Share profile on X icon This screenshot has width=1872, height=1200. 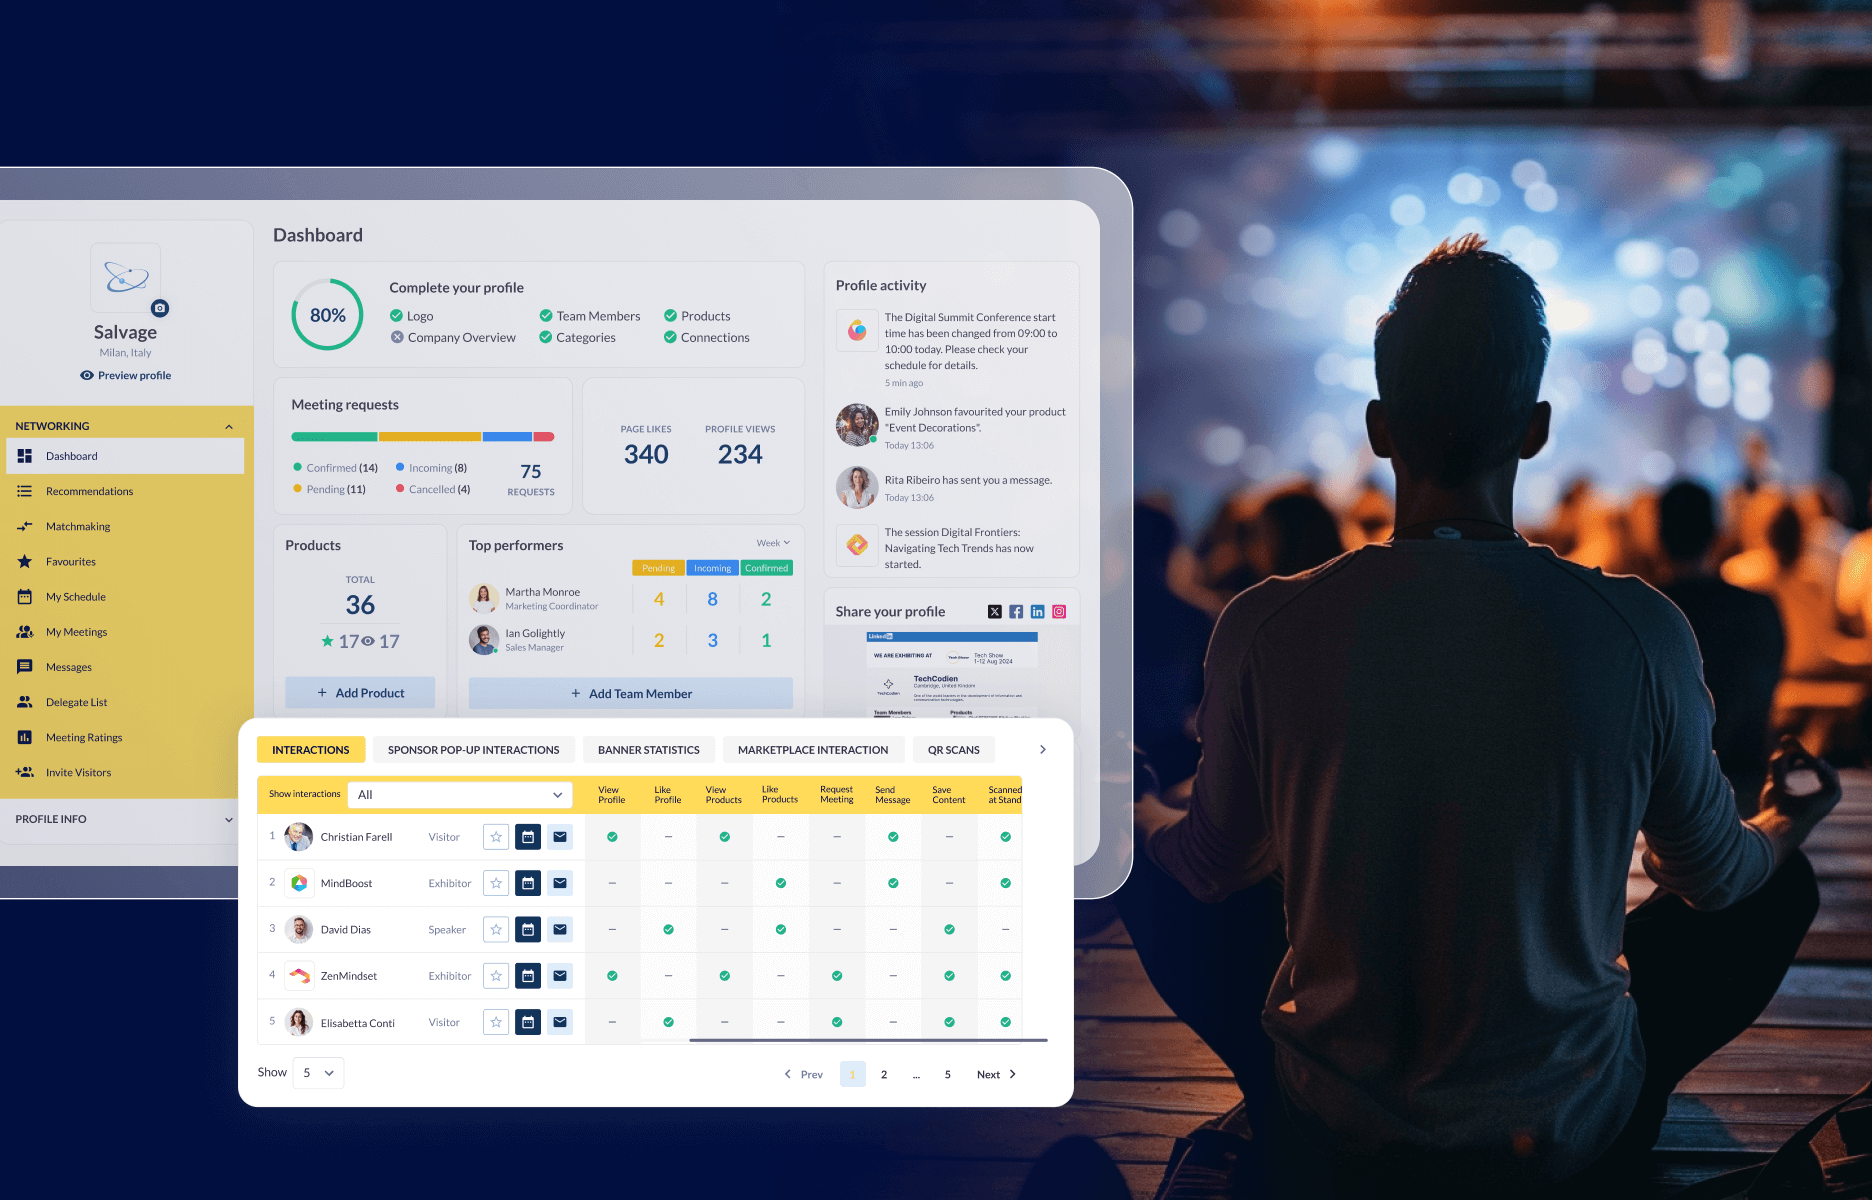[x=994, y=612]
